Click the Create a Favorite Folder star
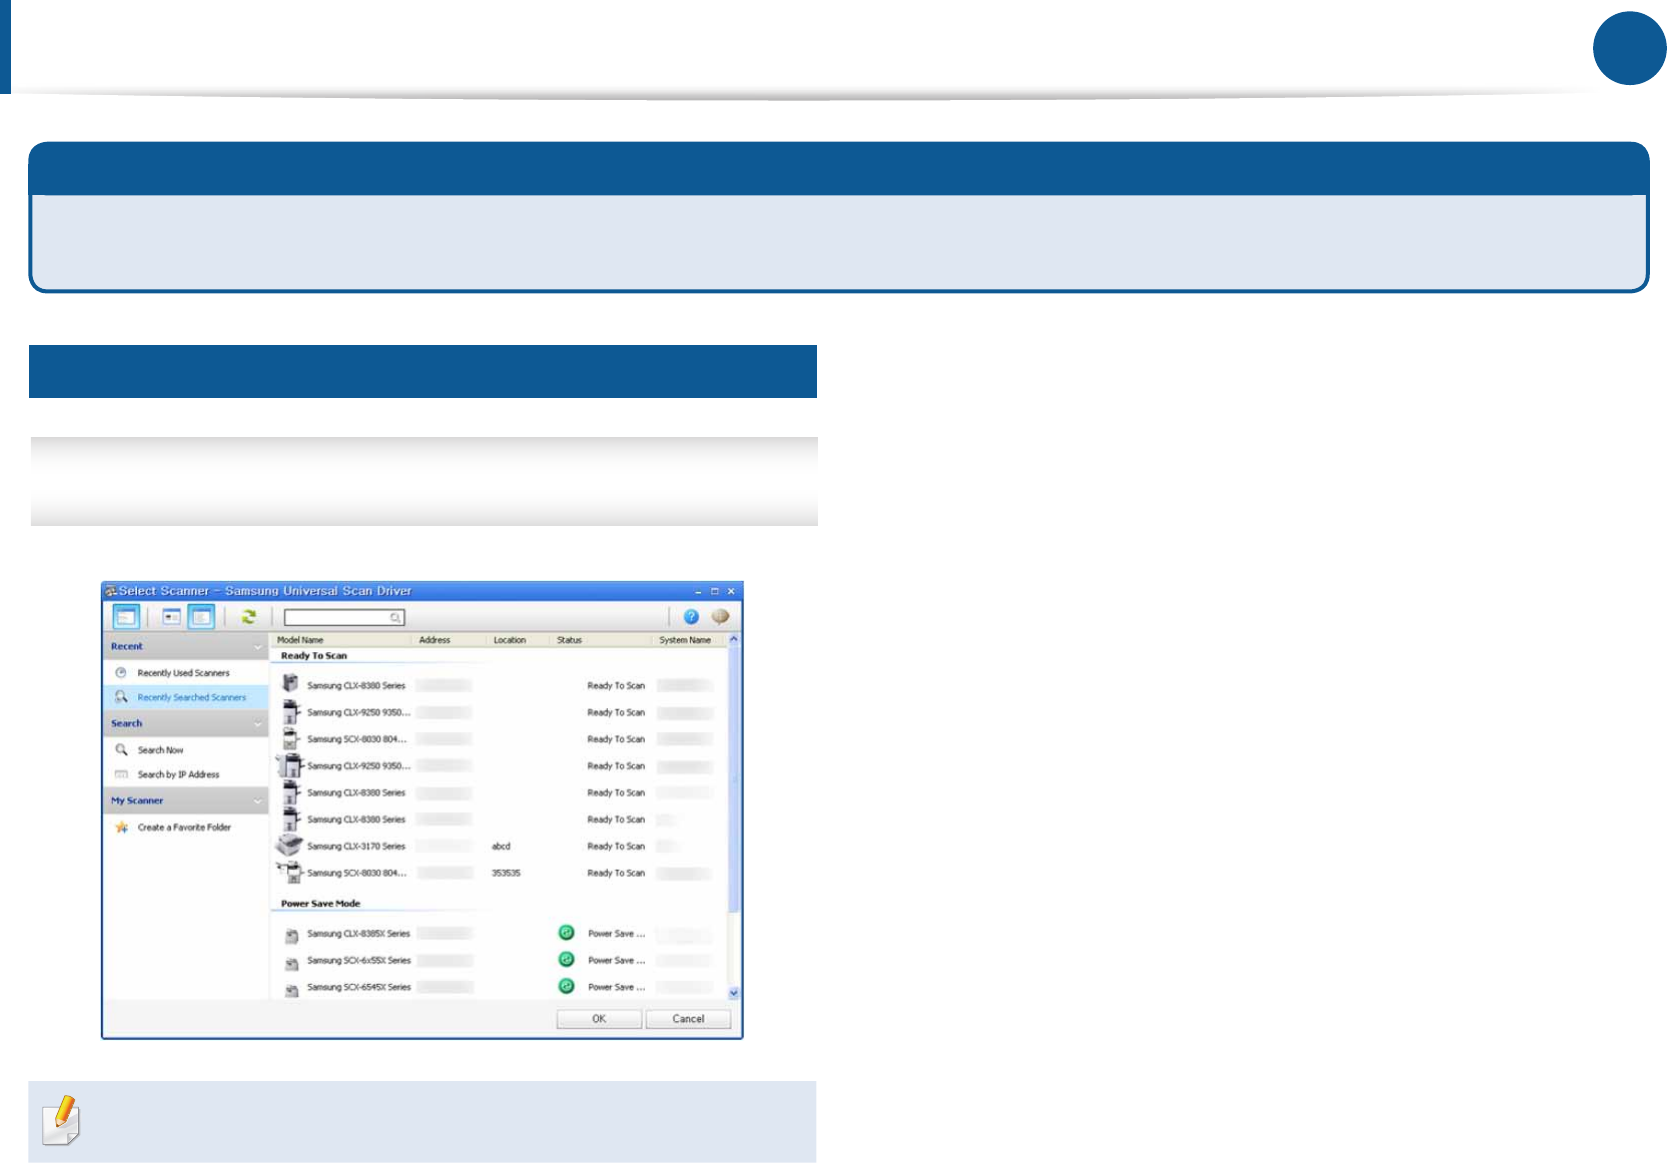Image resolution: width=1667 pixels, height=1163 pixels. [x=121, y=827]
